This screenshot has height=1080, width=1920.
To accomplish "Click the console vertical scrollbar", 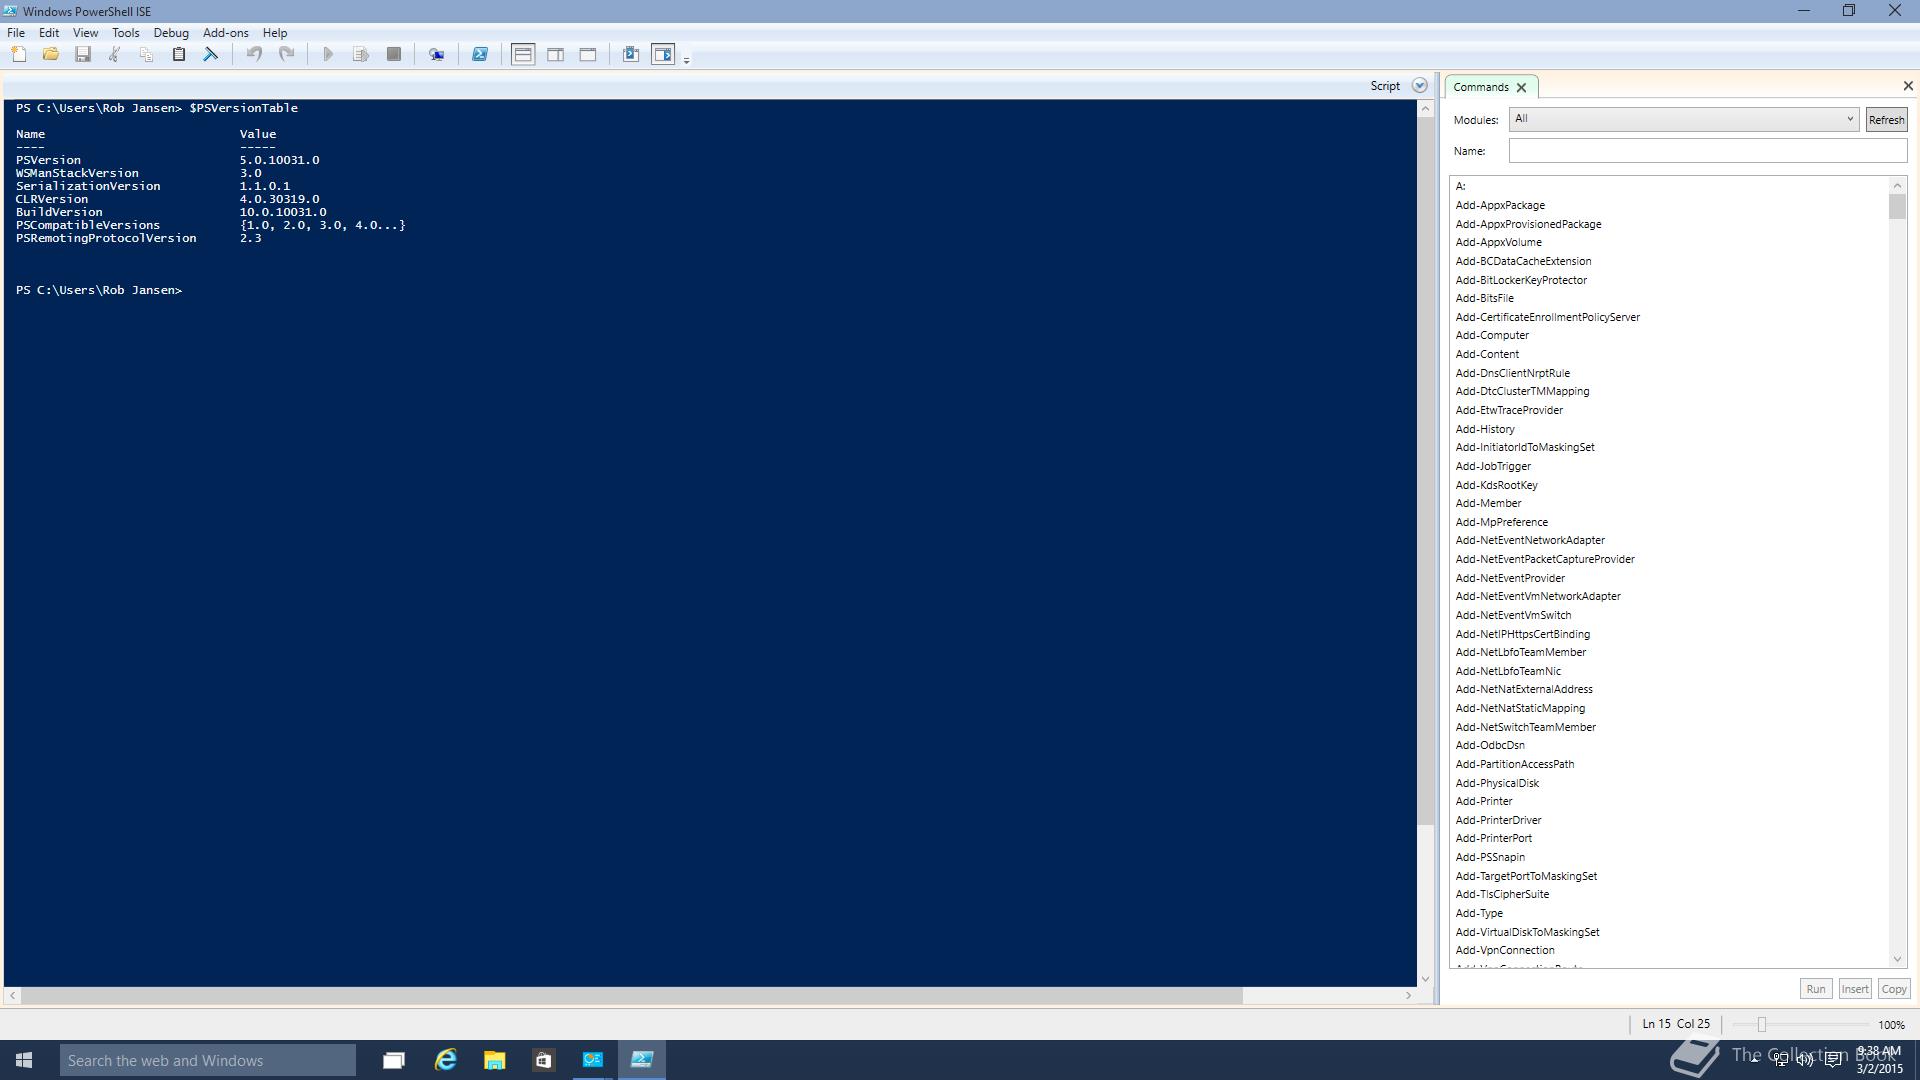I will 1426,471.
